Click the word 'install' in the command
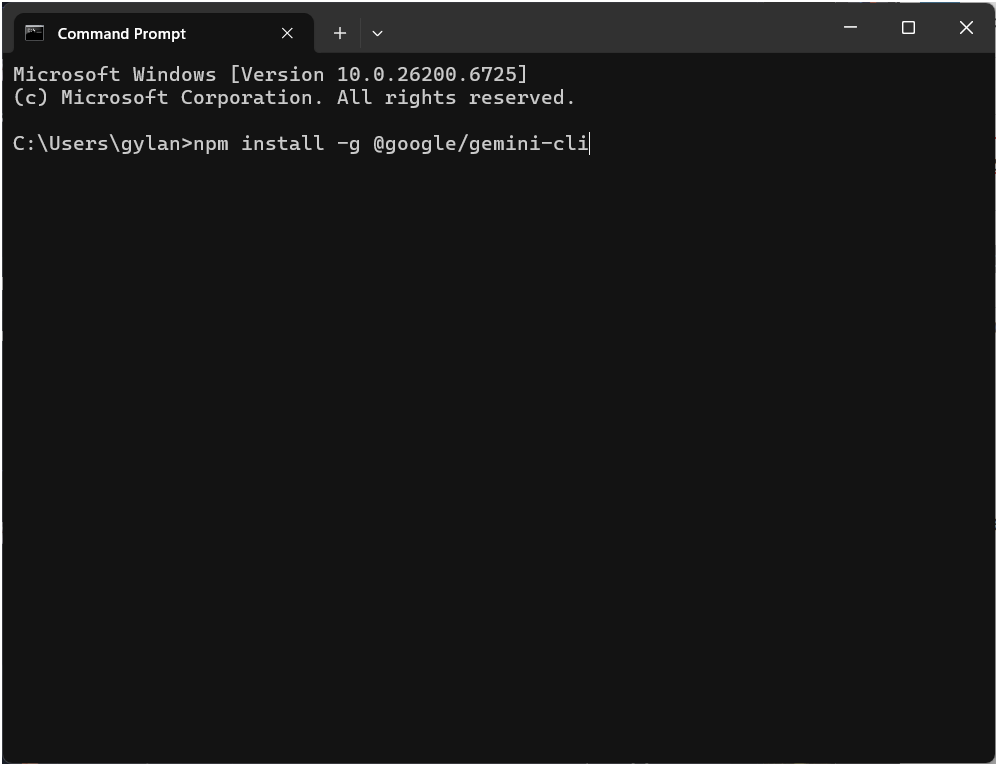 (283, 143)
